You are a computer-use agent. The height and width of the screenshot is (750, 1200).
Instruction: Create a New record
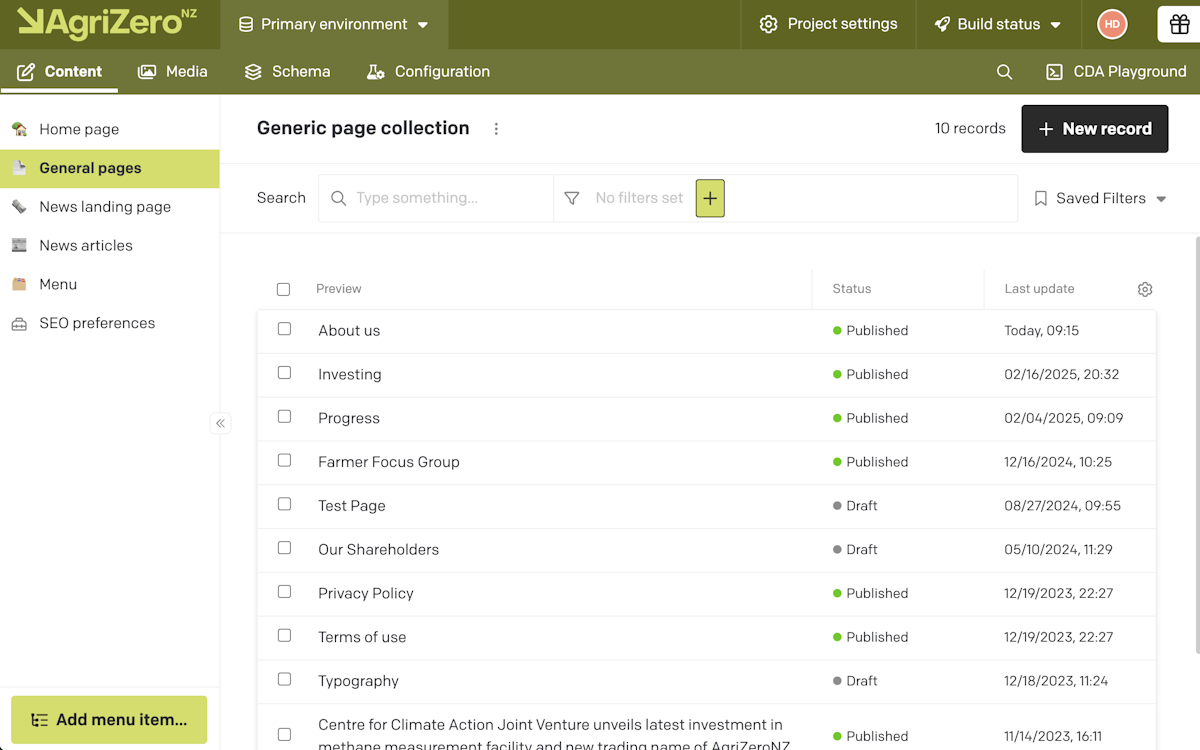pyautogui.click(x=1095, y=129)
